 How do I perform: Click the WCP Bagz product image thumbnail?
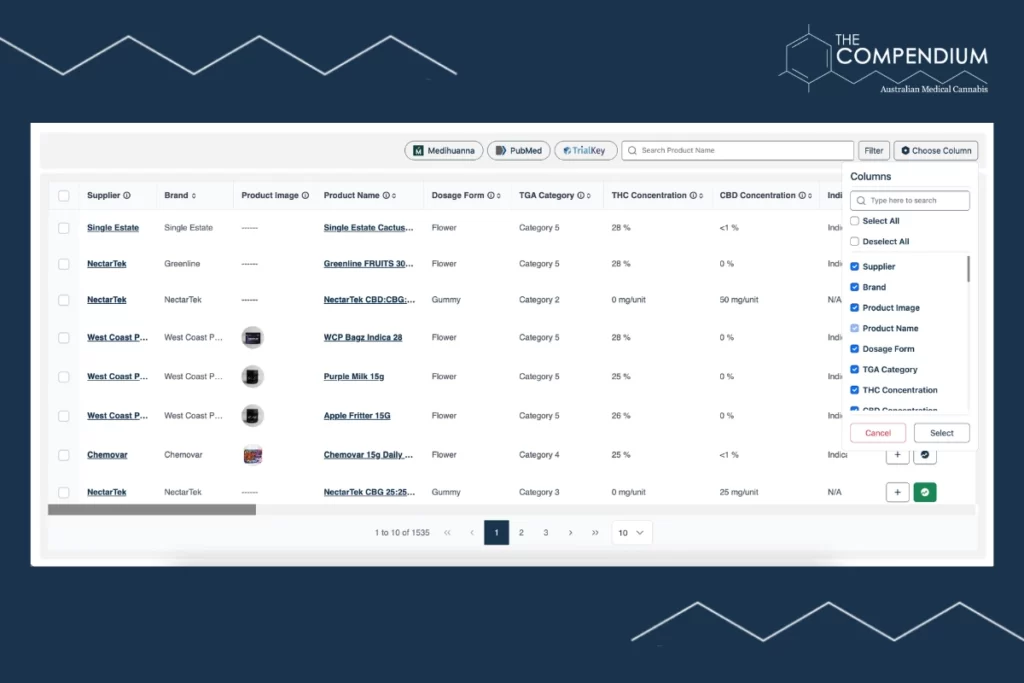pyautogui.click(x=252, y=337)
